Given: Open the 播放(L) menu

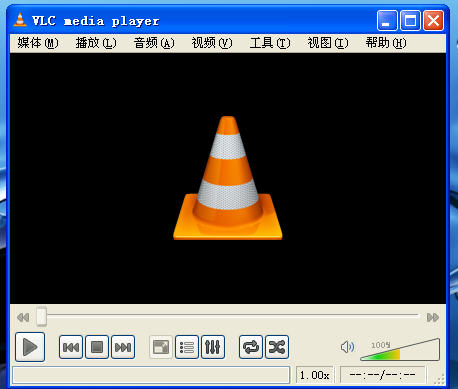Looking at the screenshot, I should click(96, 43).
